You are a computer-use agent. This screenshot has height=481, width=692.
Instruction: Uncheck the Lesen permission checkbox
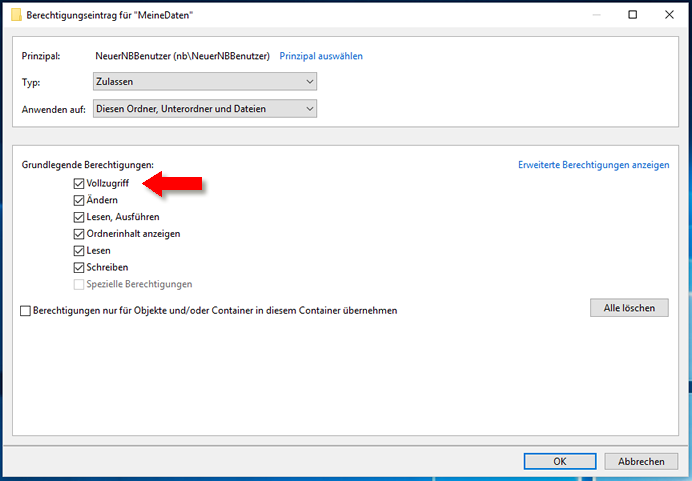click(79, 251)
